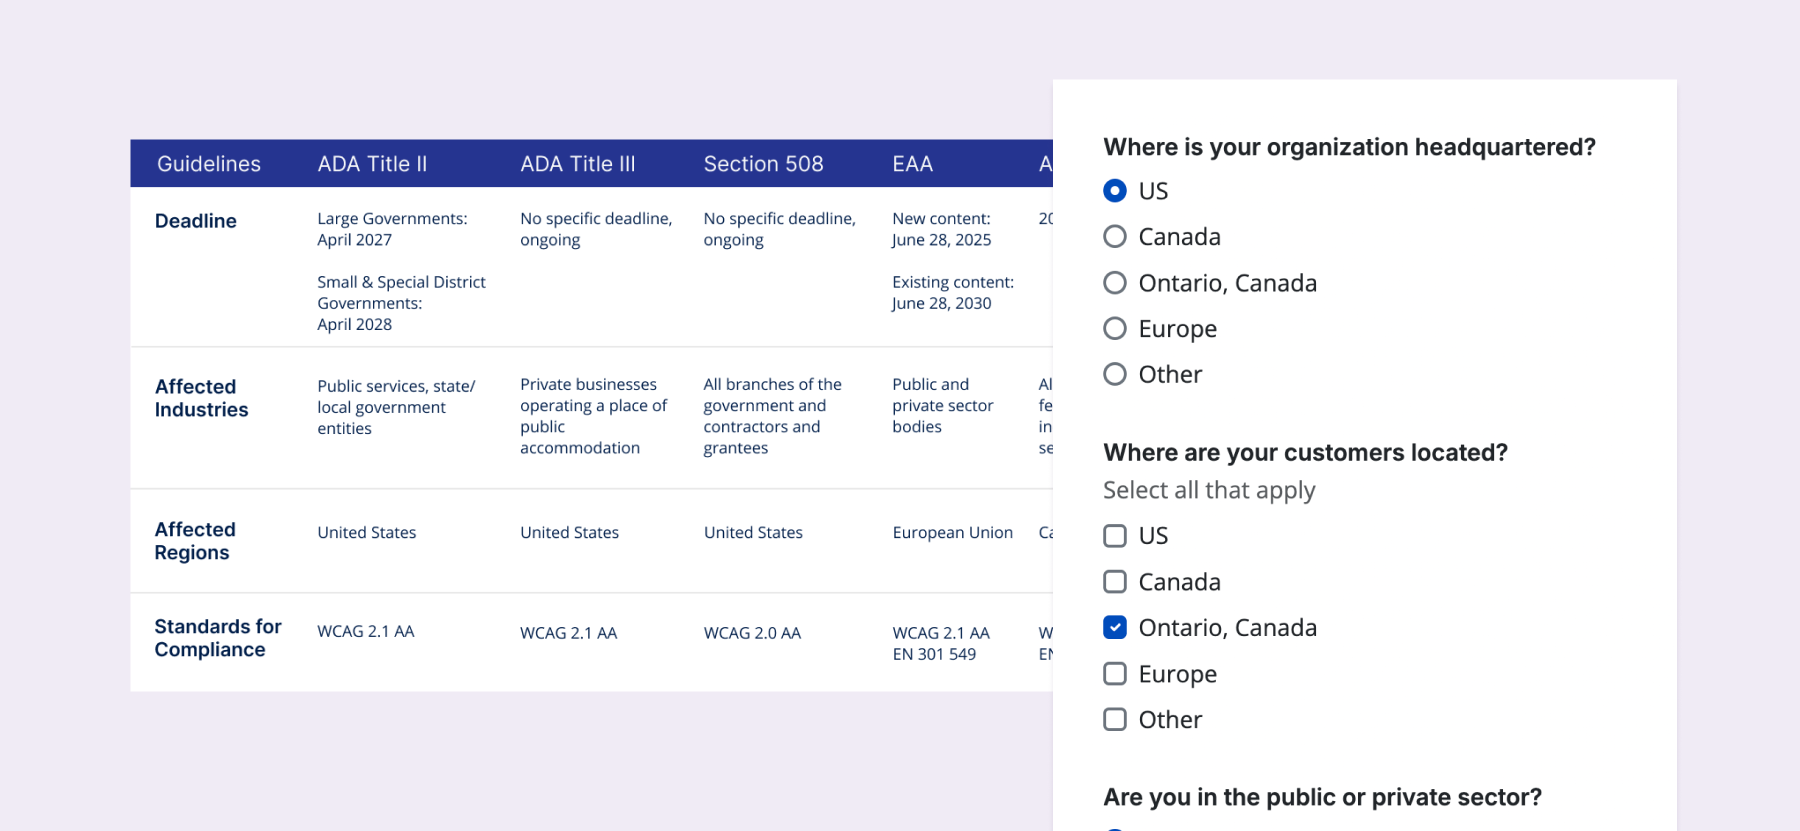
Task: Click the Standards for Compliance label
Action: tap(218, 638)
